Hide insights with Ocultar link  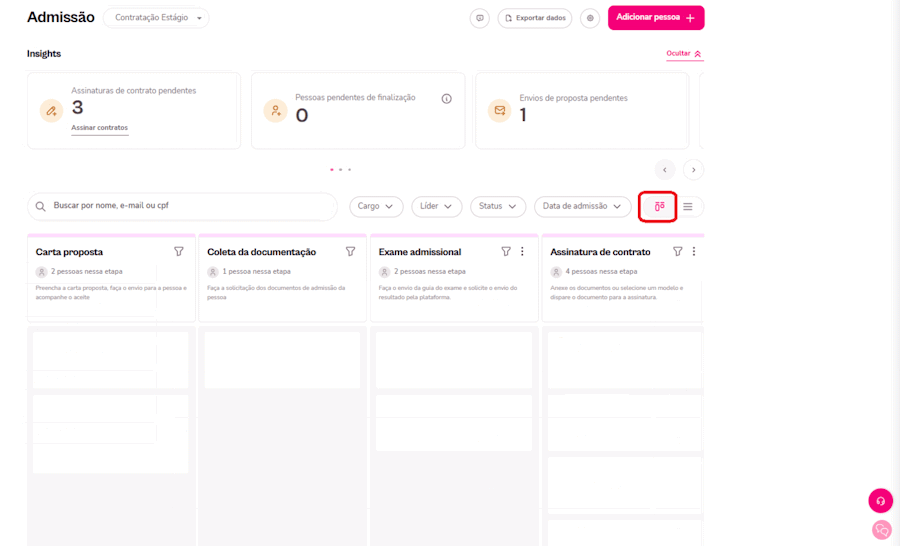click(684, 53)
